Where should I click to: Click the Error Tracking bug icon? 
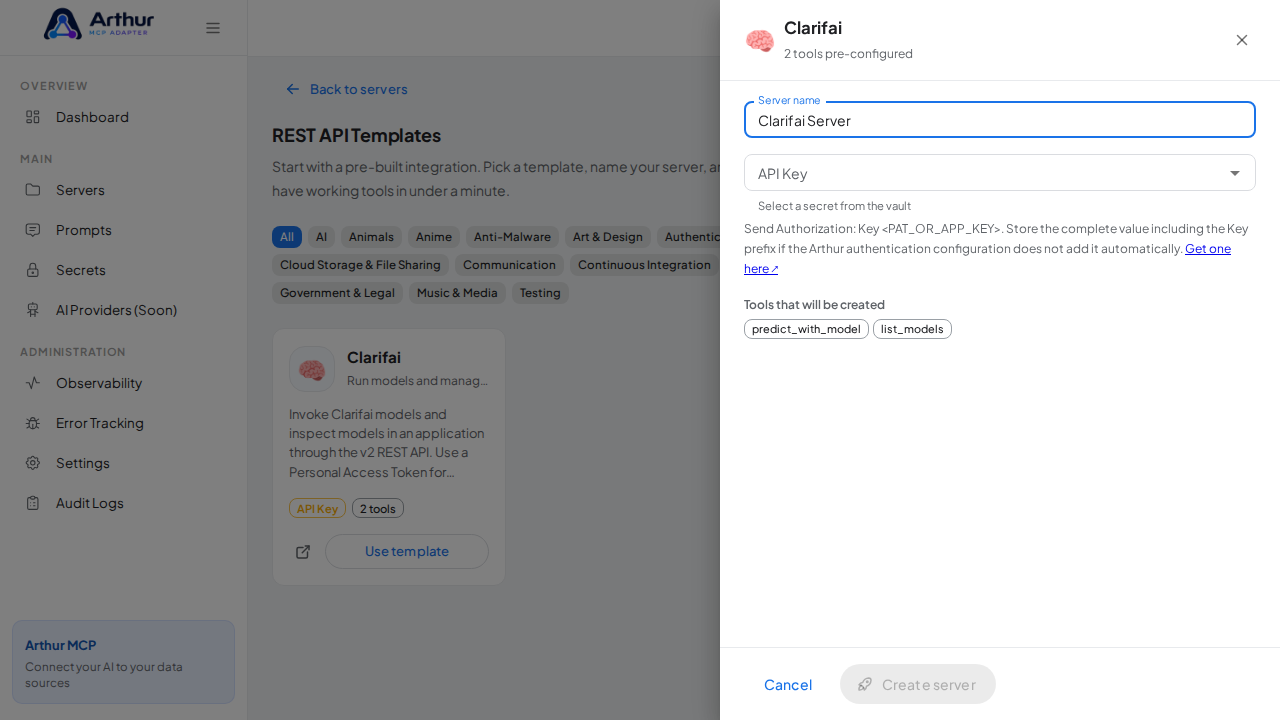coord(33,423)
